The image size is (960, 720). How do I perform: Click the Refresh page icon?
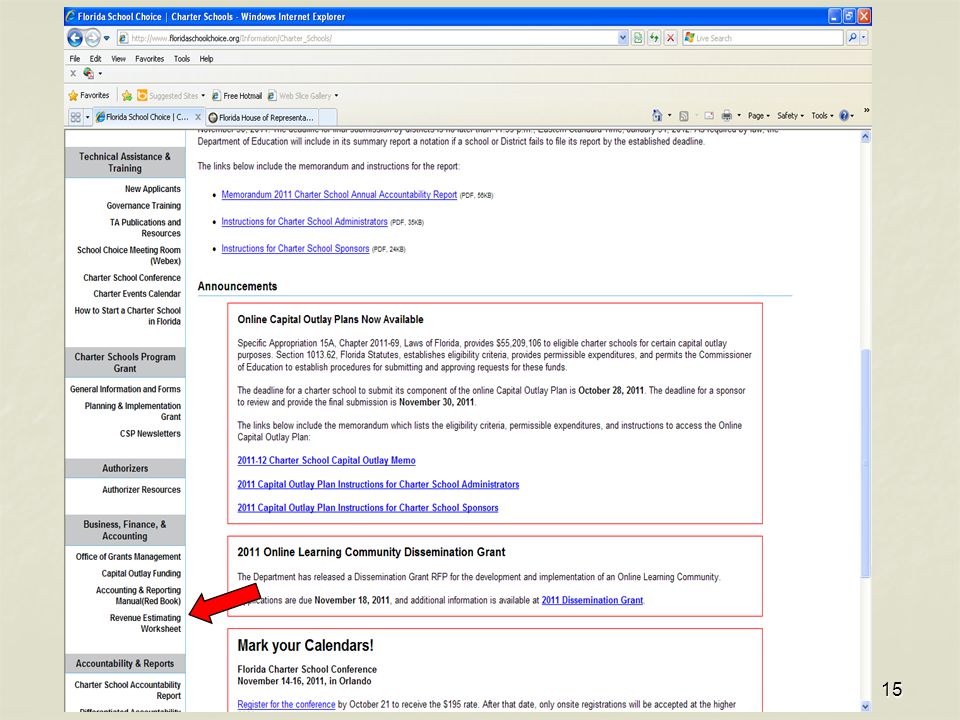click(654, 38)
